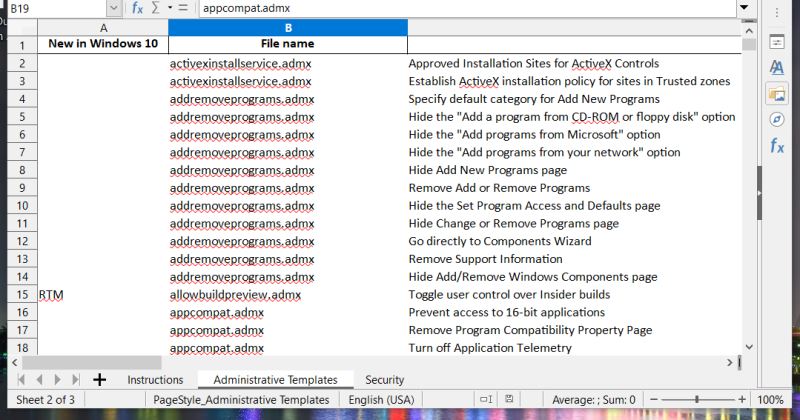Image resolution: width=800 pixels, height=420 pixels.
Task: Open the Gallery deck in the sidebar
Action: click(x=777, y=94)
